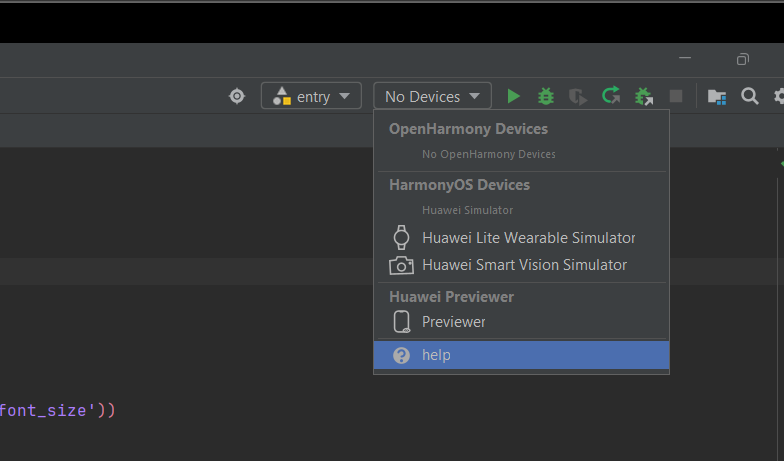This screenshot has height=461, width=784.
Task: Click the 'Huawei Previewer' header
Action: (452, 297)
